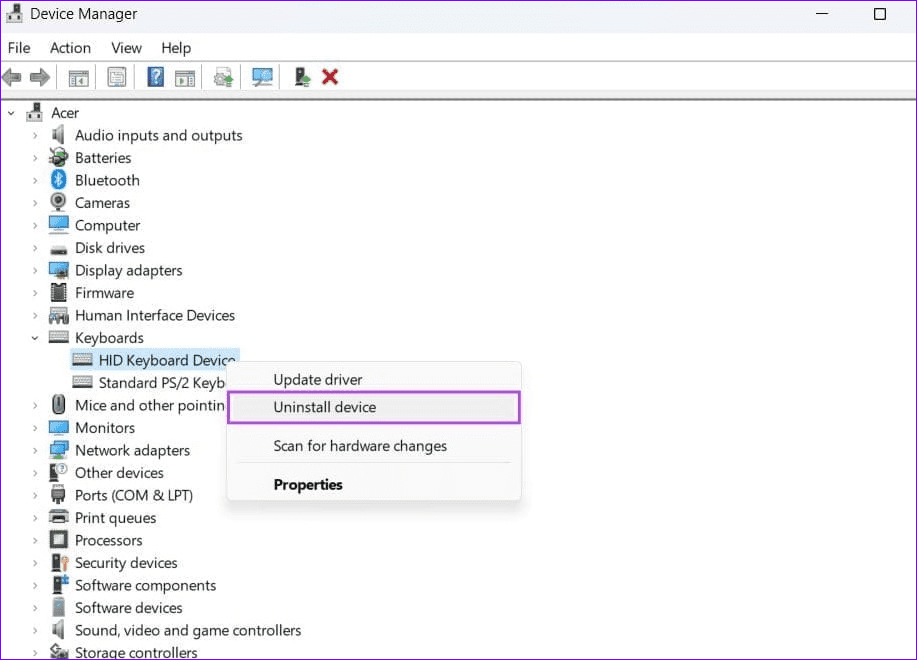Open the View menu

pos(126,47)
